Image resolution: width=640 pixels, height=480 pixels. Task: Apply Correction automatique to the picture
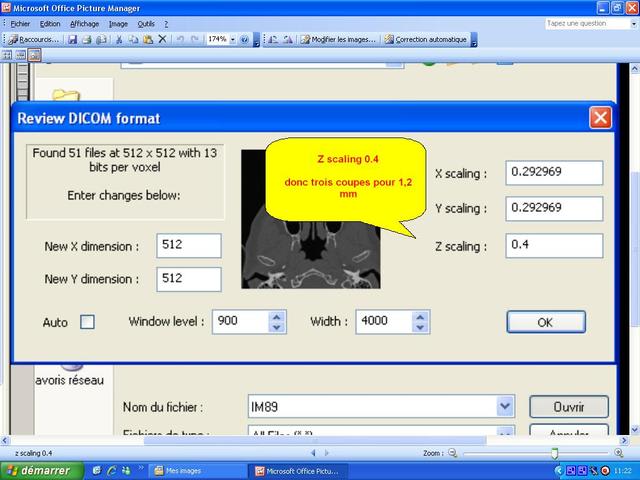click(426, 40)
